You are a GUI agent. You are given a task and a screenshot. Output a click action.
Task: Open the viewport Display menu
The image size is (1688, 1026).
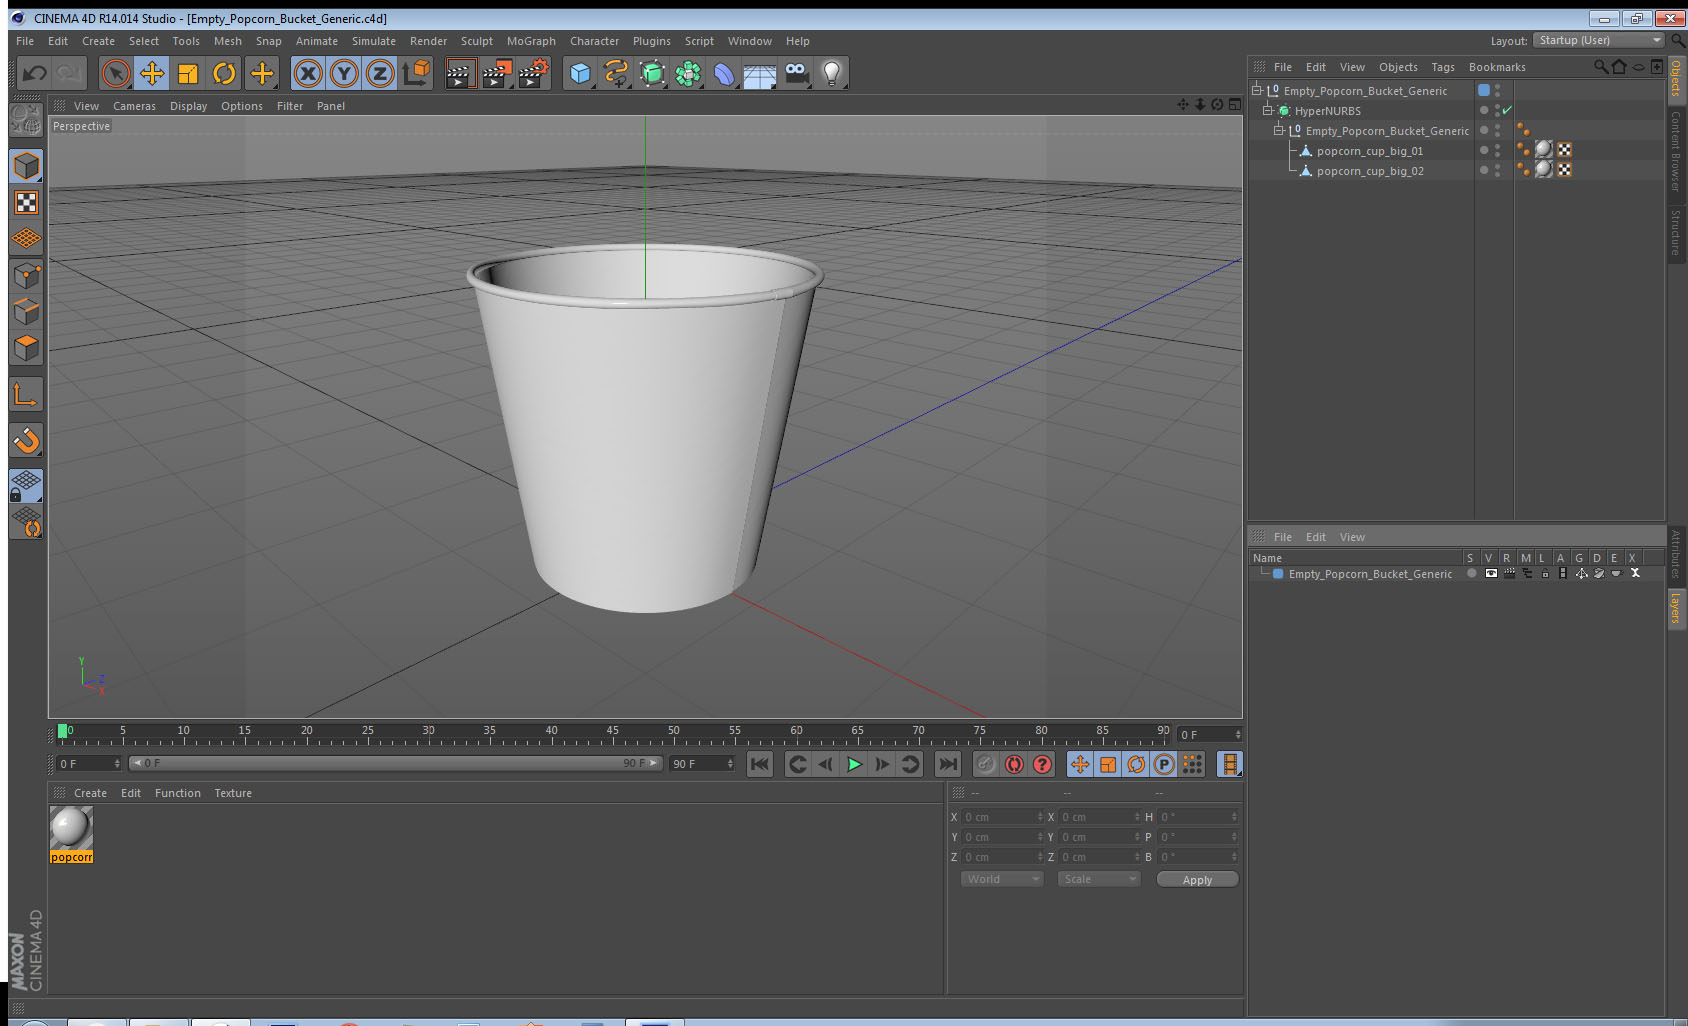(x=188, y=106)
